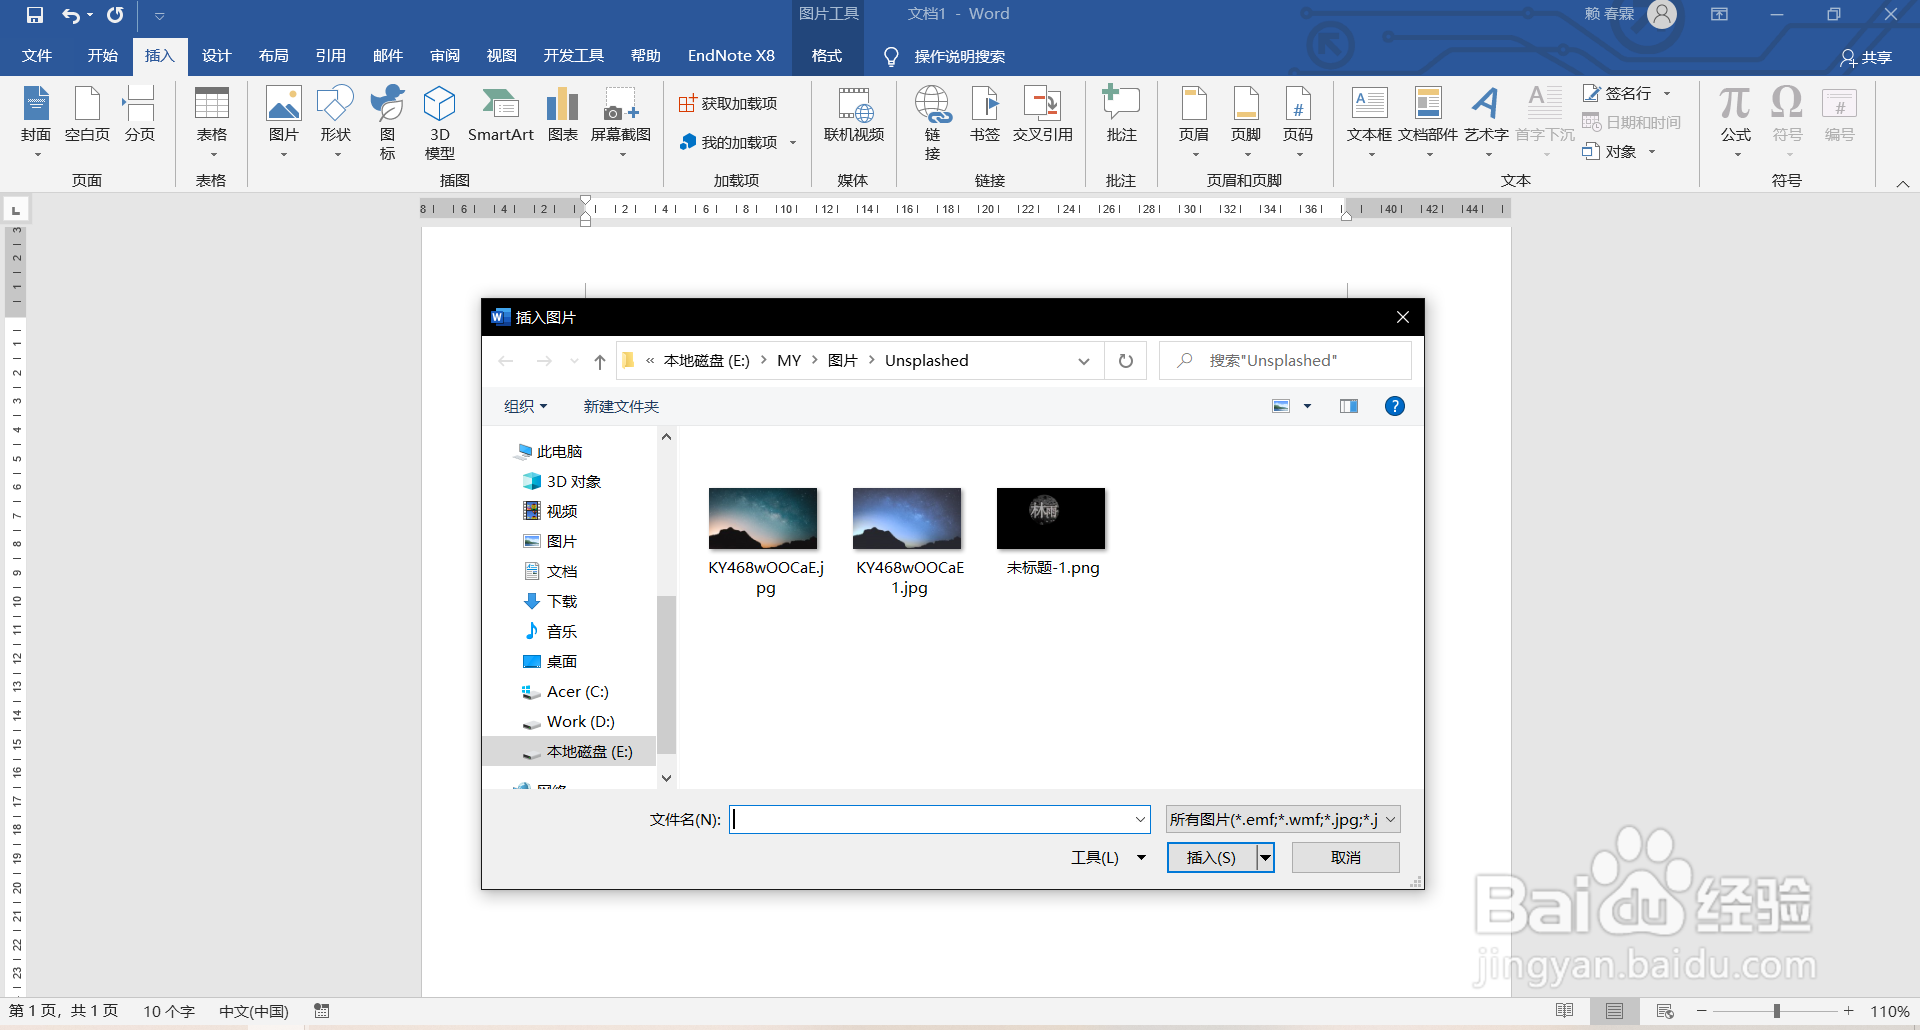The image size is (1920, 1030).
Task: Add a bookmark (书签)
Action: [x=985, y=116]
